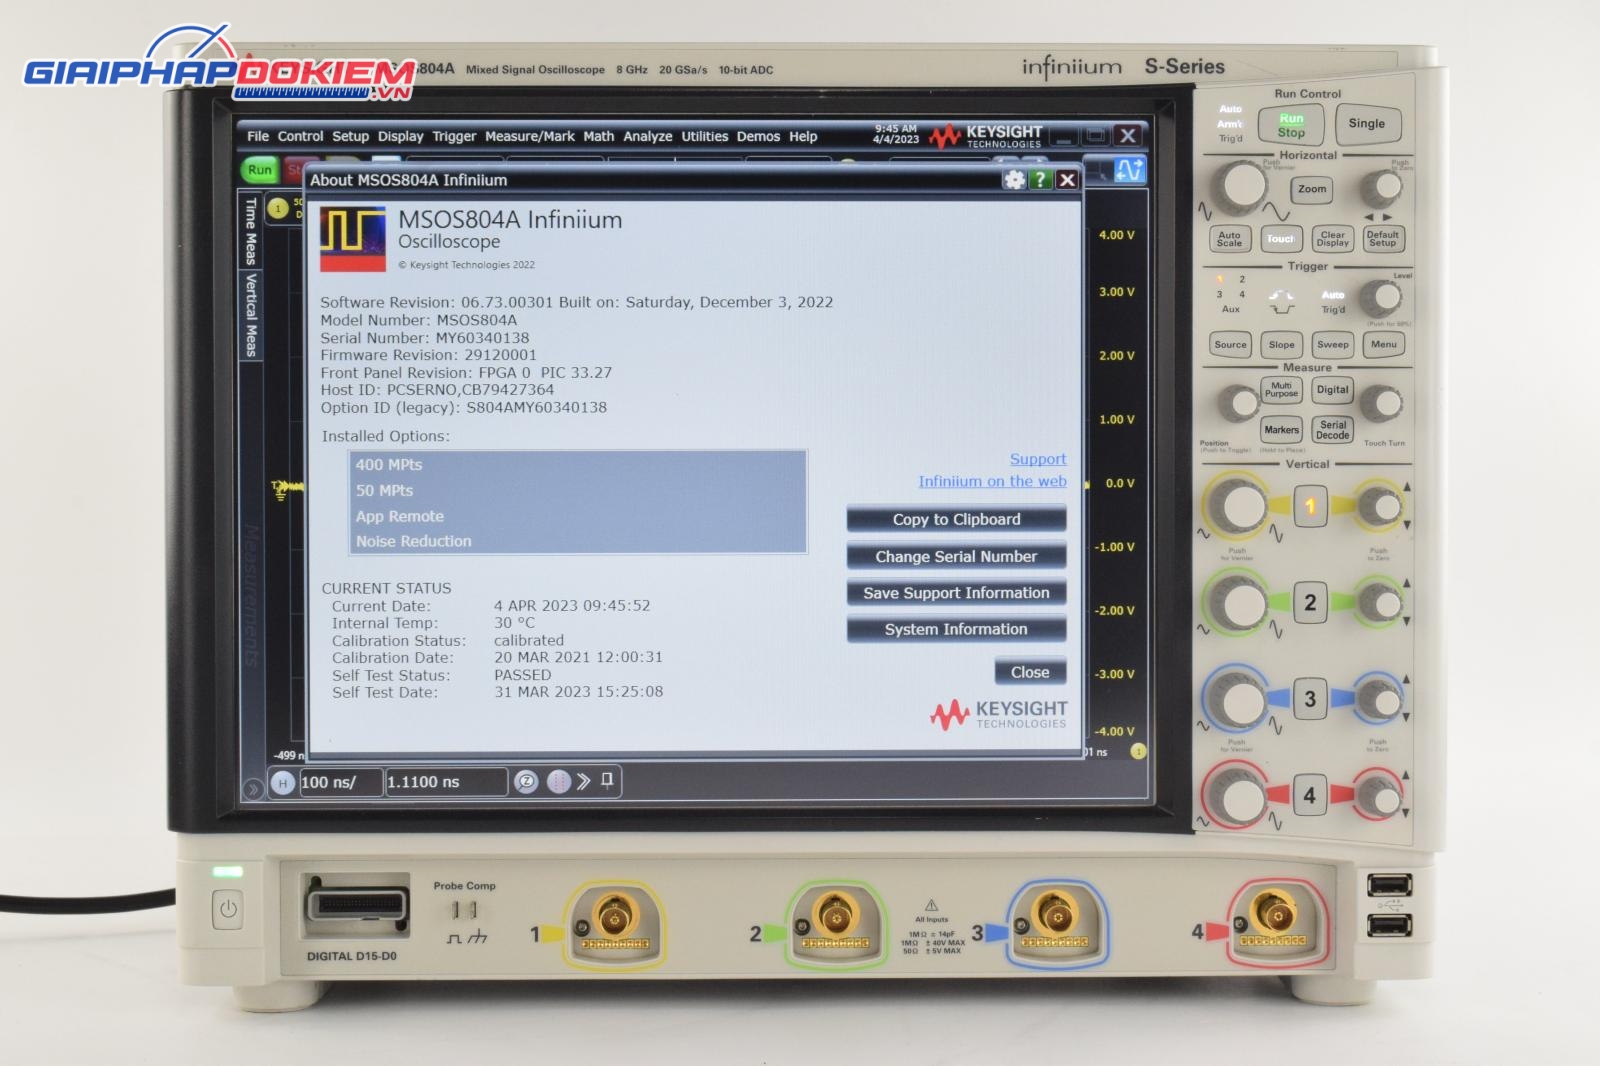Push the Digital key
The image size is (1600, 1066).
(1333, 390)
